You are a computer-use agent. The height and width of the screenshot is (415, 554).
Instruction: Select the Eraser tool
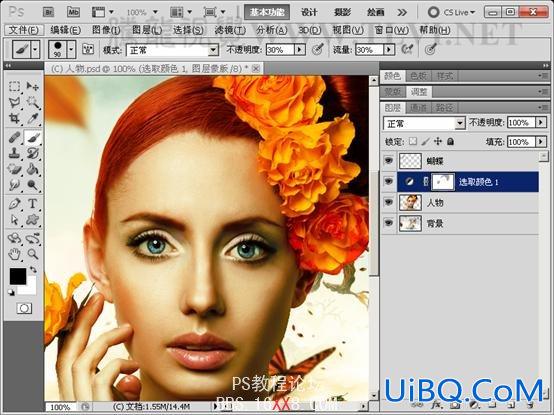(14, 169)
